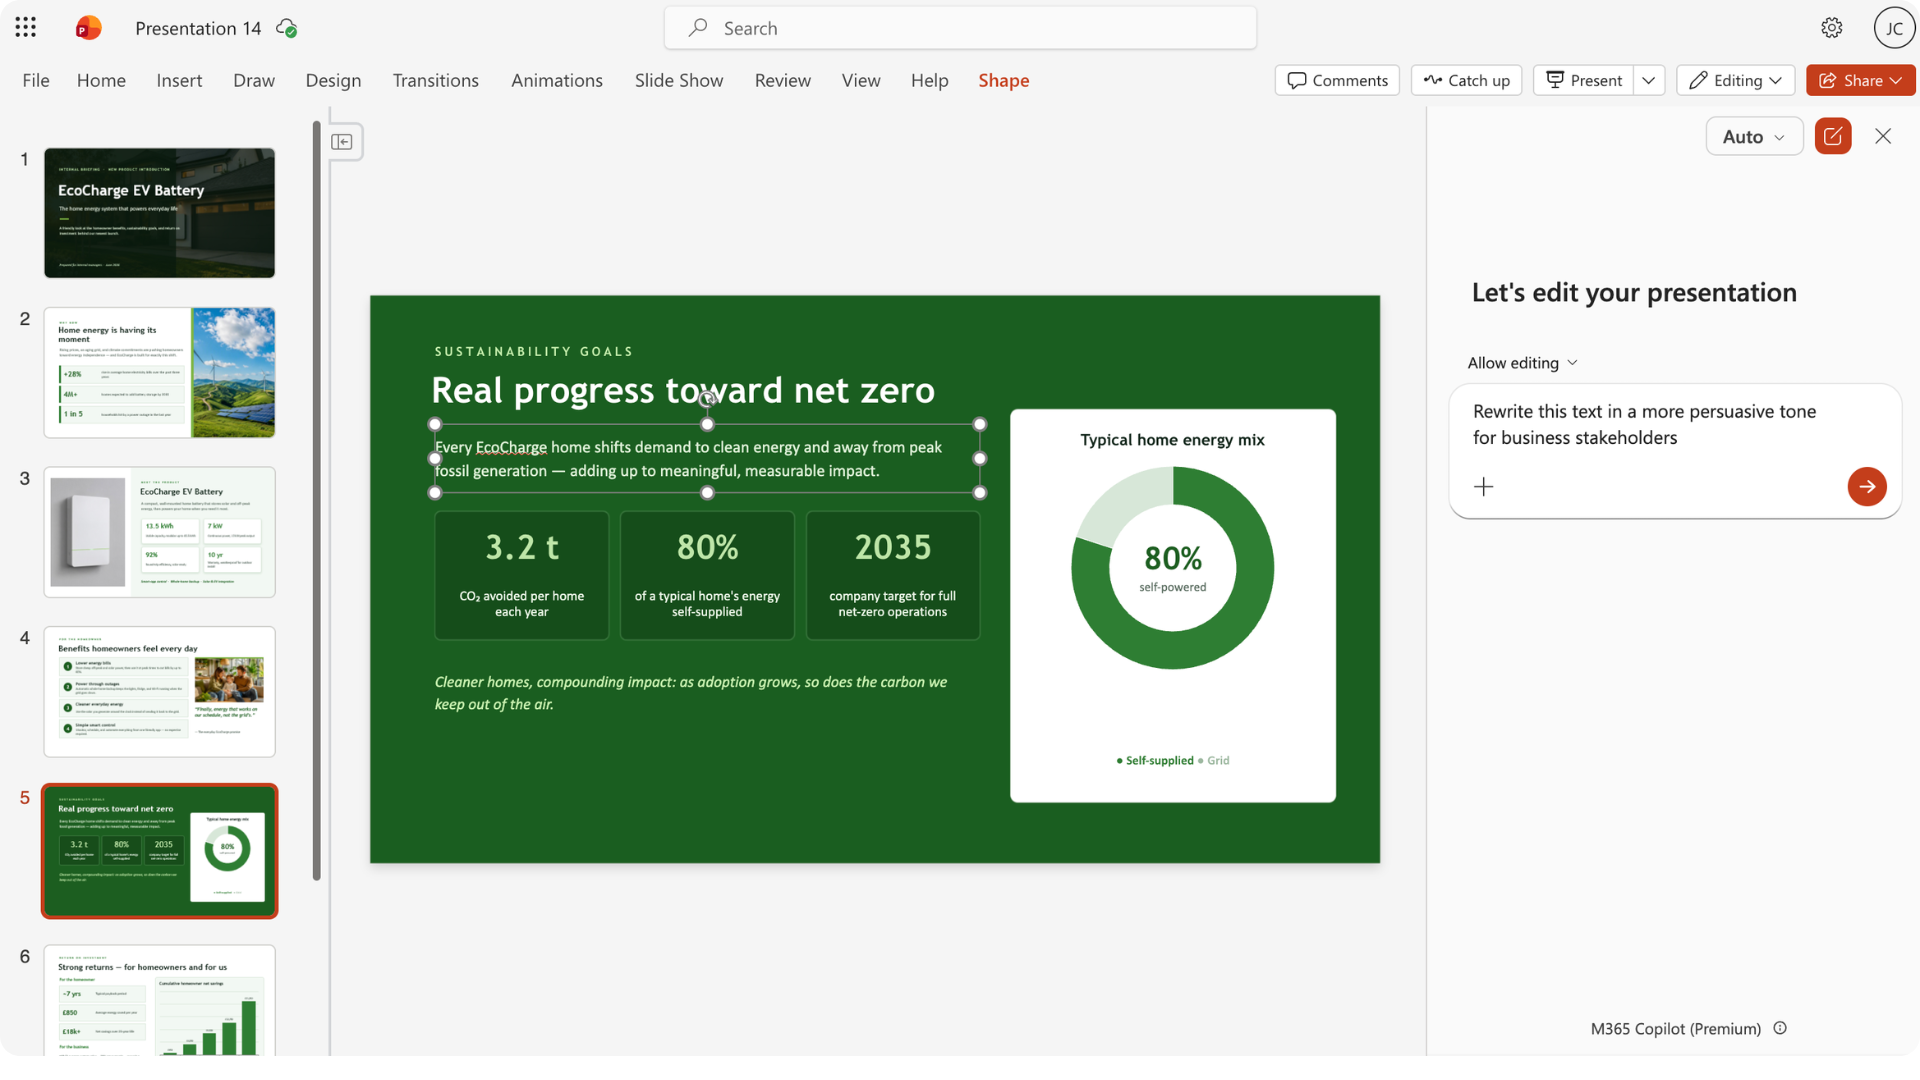The height and width of the screenshot is (1080, 1920).
Task: Open the Animations tab
Action: click(x=557, y=80)
